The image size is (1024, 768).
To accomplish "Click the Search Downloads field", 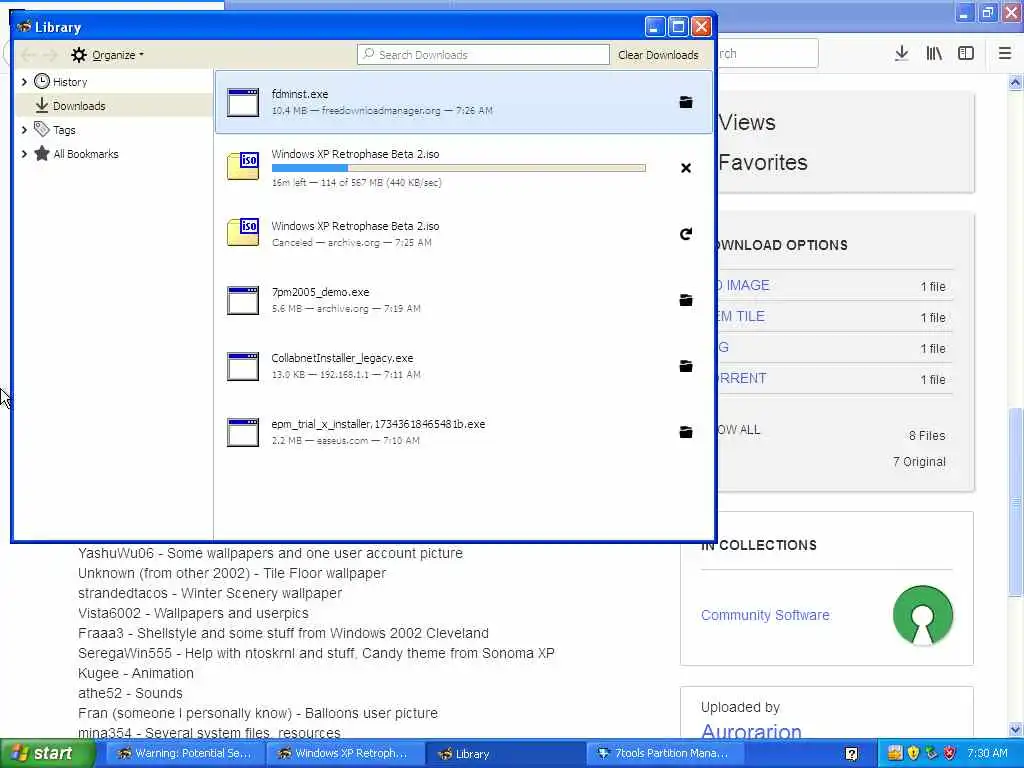I will click(x=483, y=55).
